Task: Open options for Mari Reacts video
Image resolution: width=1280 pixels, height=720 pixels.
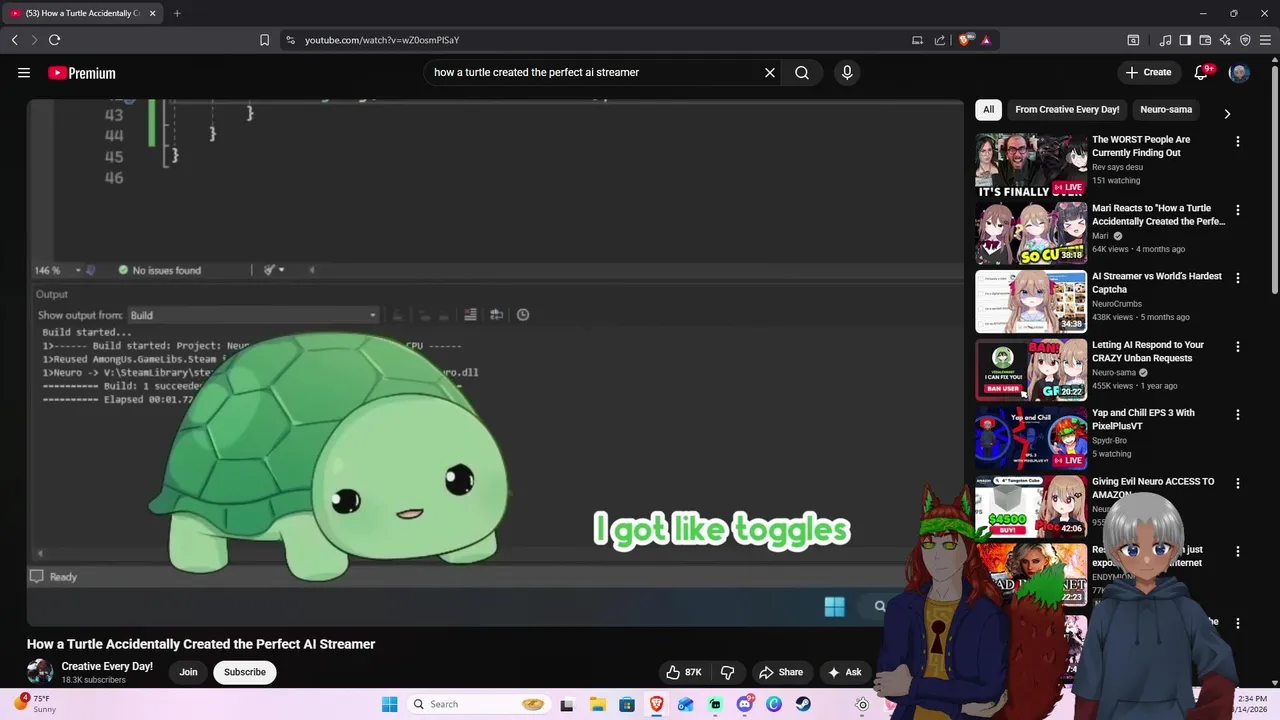Action: pos(1238,210)
